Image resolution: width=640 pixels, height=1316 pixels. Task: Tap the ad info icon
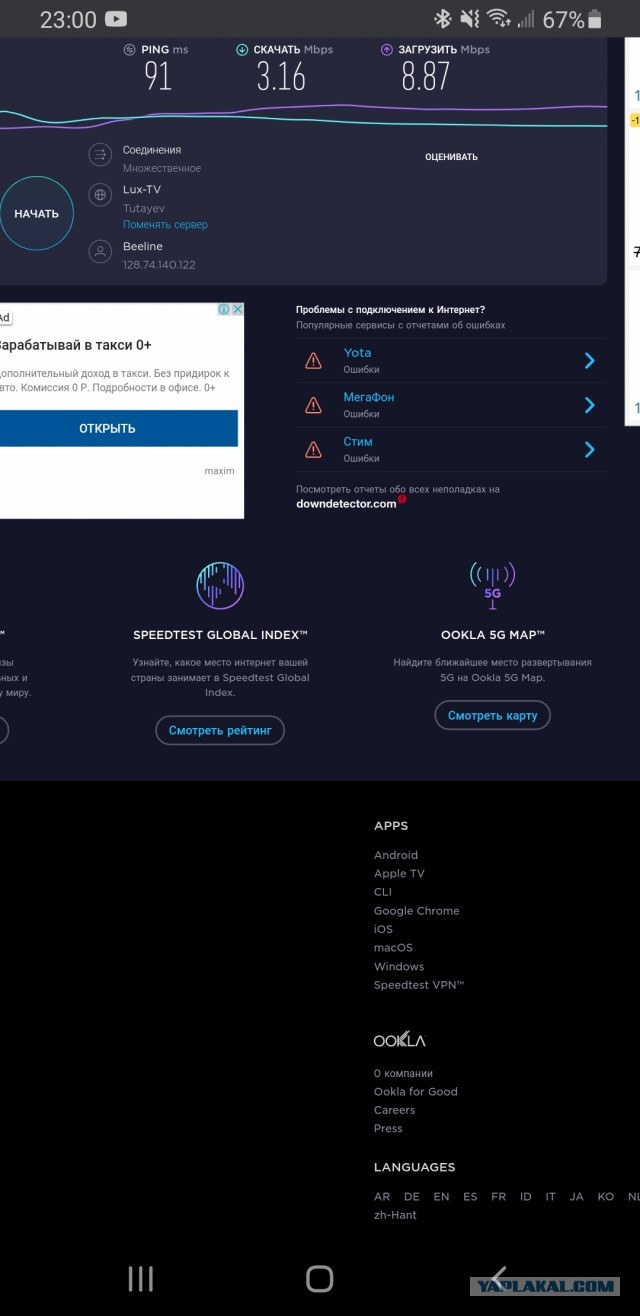coord(225,309)
